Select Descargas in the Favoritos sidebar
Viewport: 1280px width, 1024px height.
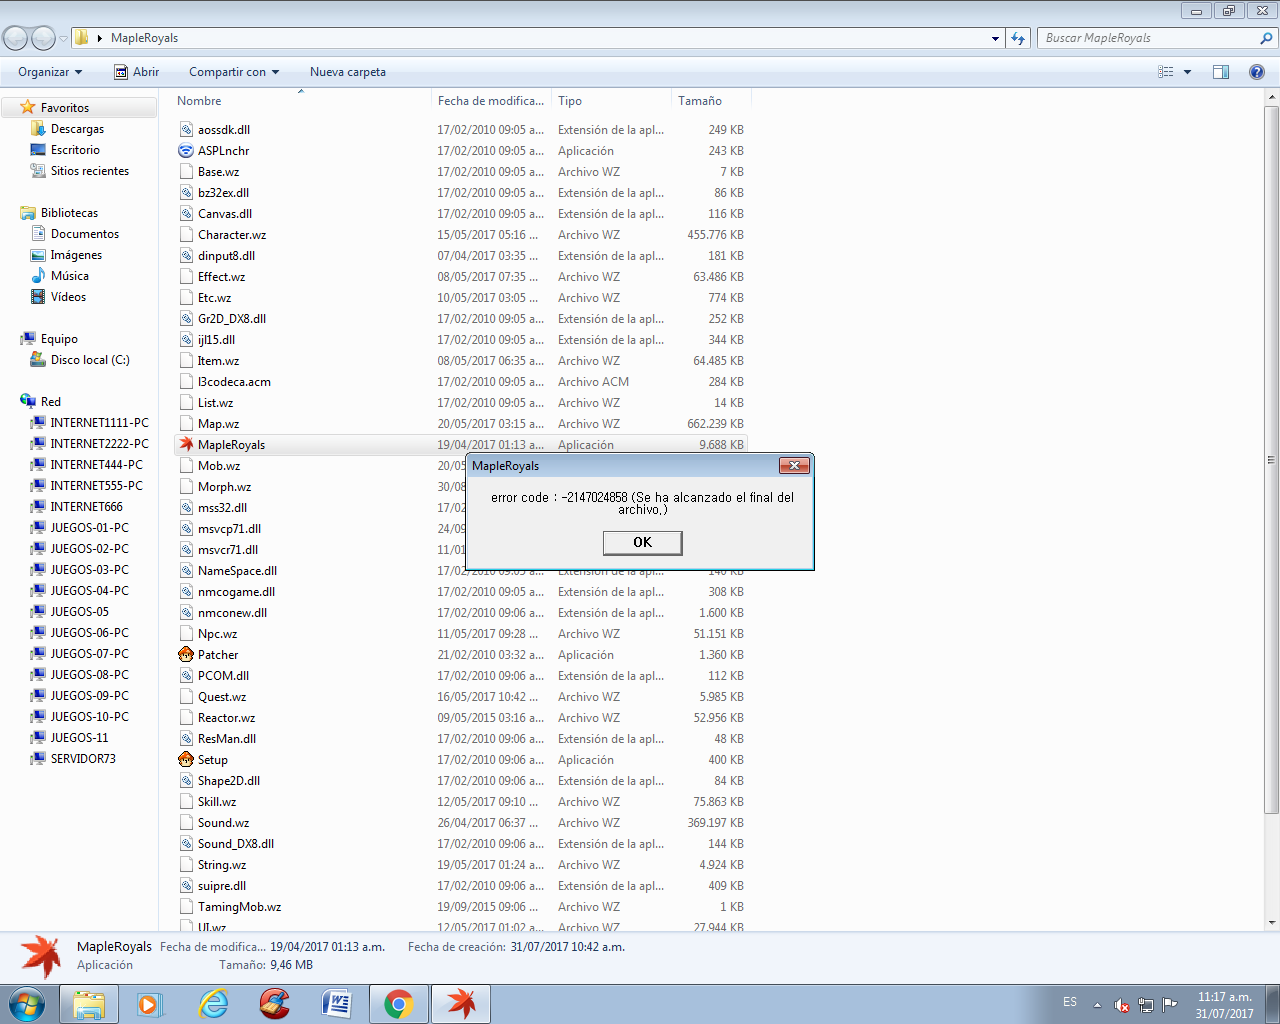tap(77, 129)
